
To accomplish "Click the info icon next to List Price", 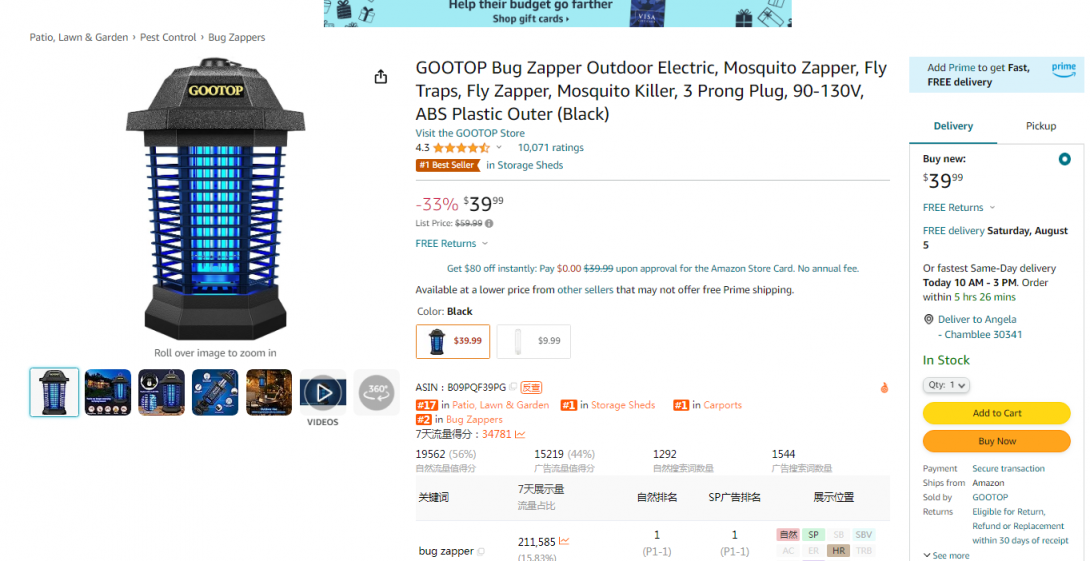I will 489,223.
